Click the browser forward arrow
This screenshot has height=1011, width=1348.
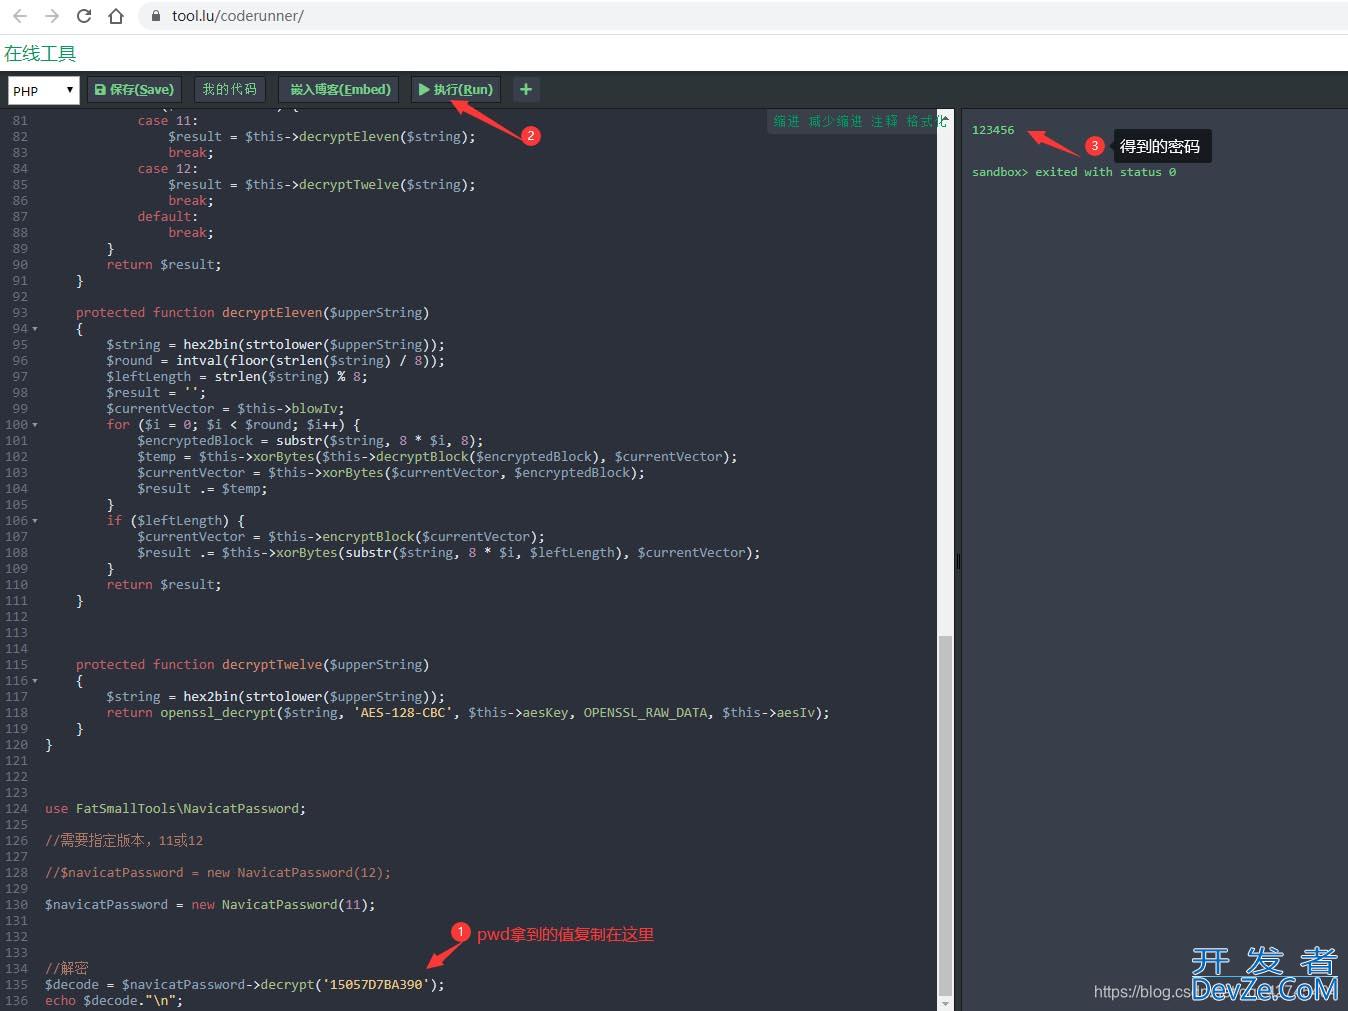52,16
